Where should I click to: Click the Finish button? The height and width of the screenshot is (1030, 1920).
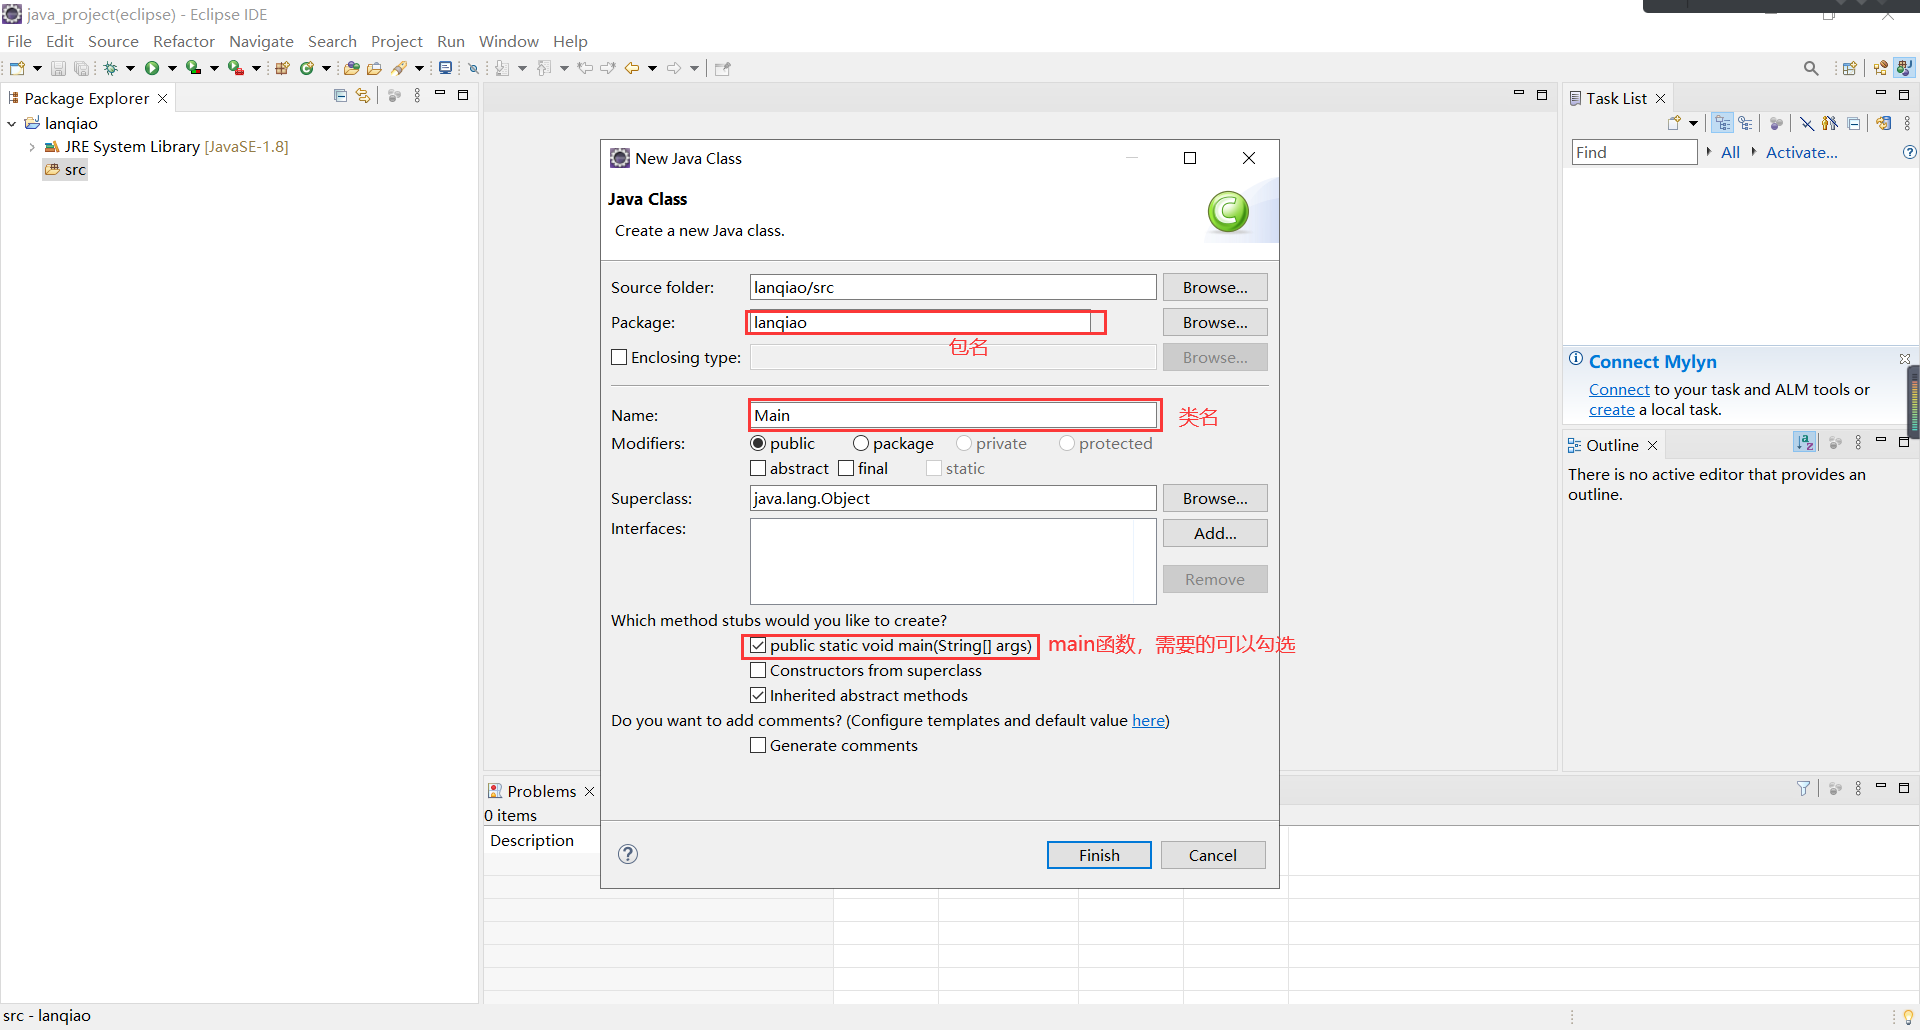tap(1099, 855)
